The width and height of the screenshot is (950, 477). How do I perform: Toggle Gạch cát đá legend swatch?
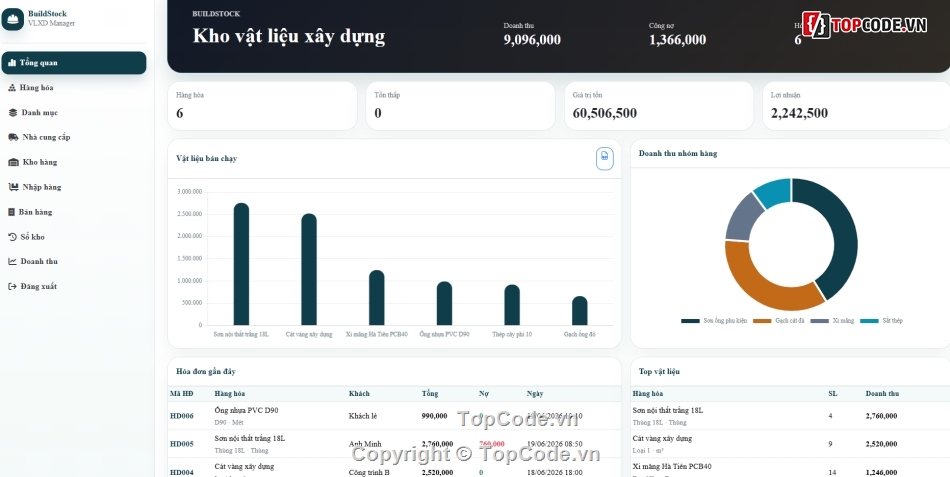(x=762, y=321)
